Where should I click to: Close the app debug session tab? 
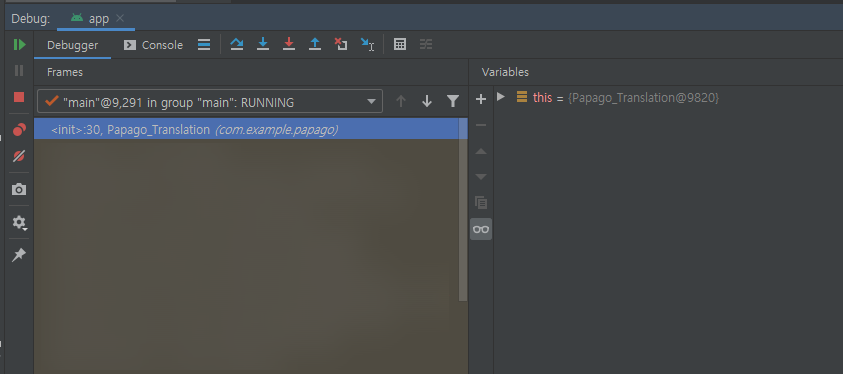[x=120, y=18]
